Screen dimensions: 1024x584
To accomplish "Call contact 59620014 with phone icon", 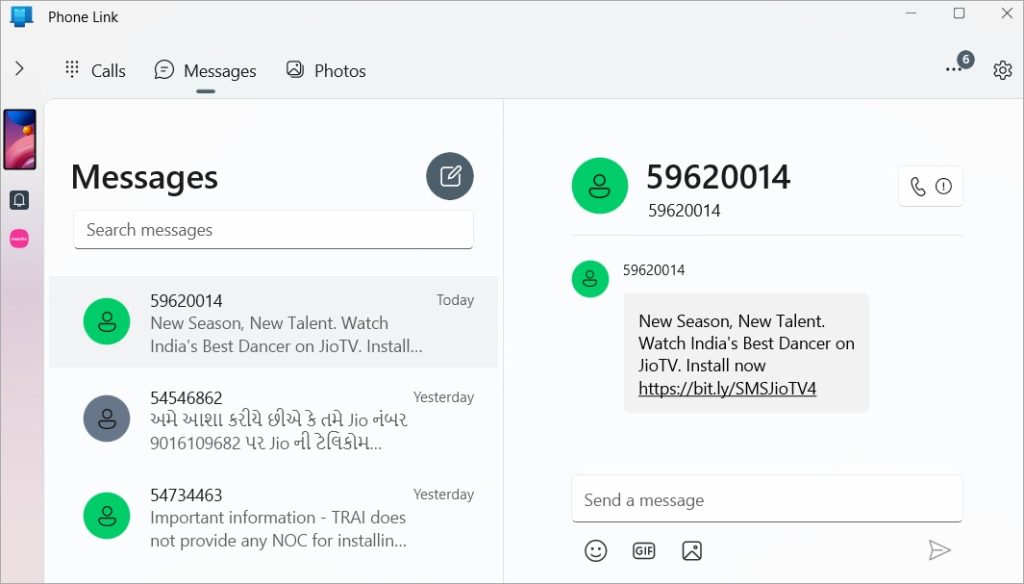I will (918, 186).
